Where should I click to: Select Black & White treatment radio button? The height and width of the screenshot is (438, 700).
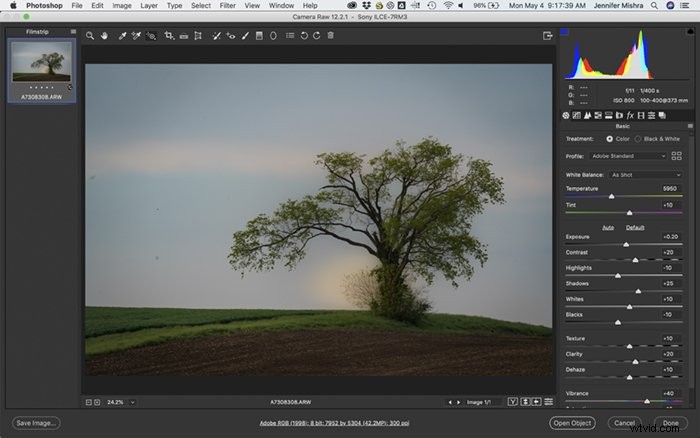tap(638, 139)
